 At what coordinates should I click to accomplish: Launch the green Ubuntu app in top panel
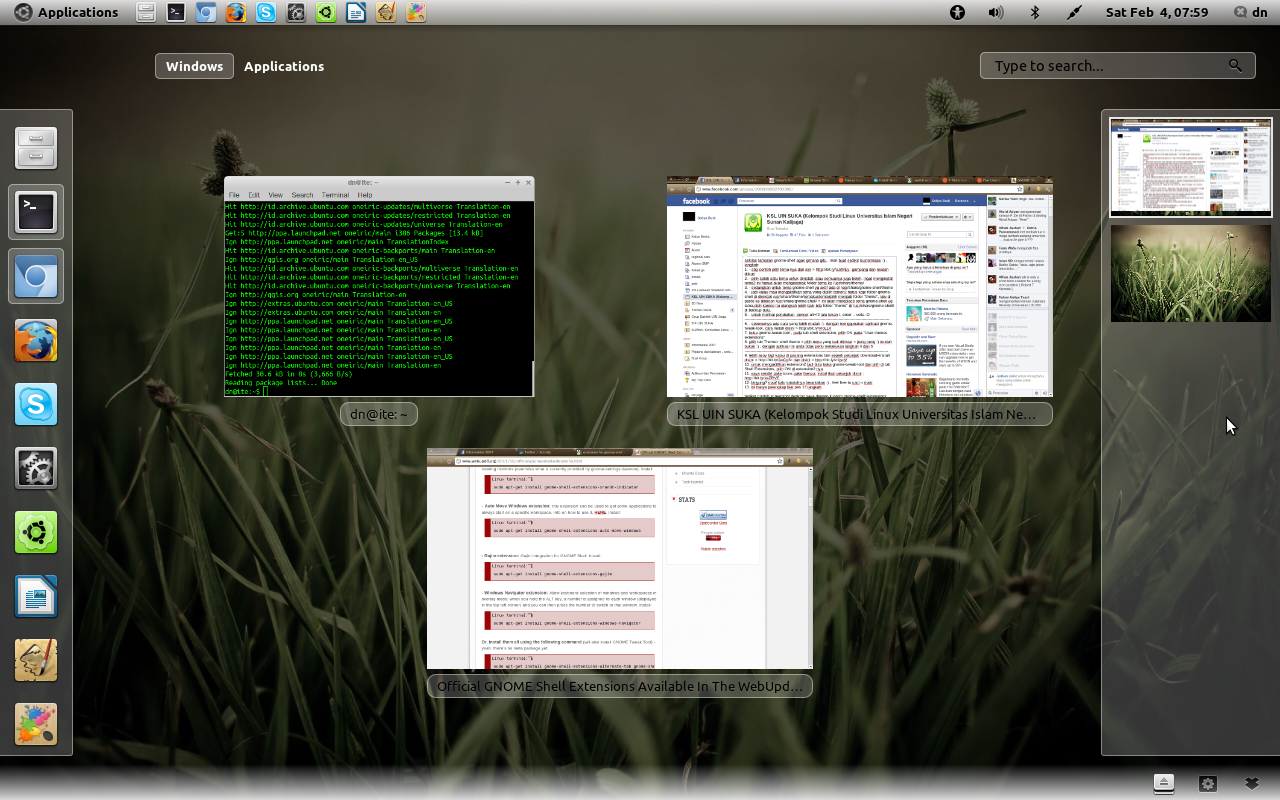coord(326,13)
